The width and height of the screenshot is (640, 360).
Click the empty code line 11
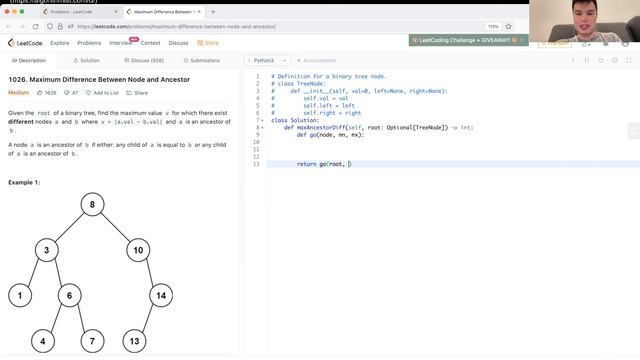coord(453,149)
